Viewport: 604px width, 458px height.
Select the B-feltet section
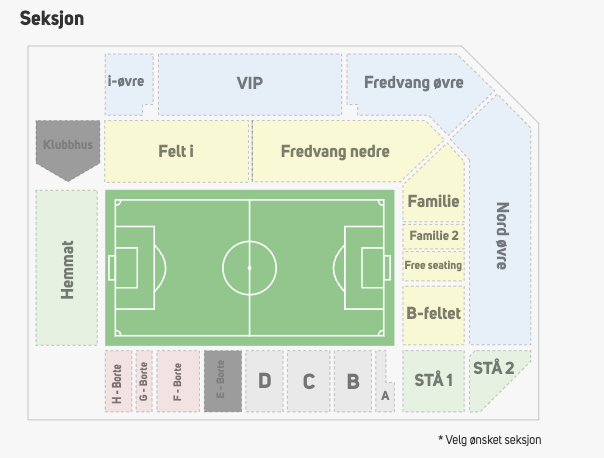pyautogui.click(x=433, y=313)
